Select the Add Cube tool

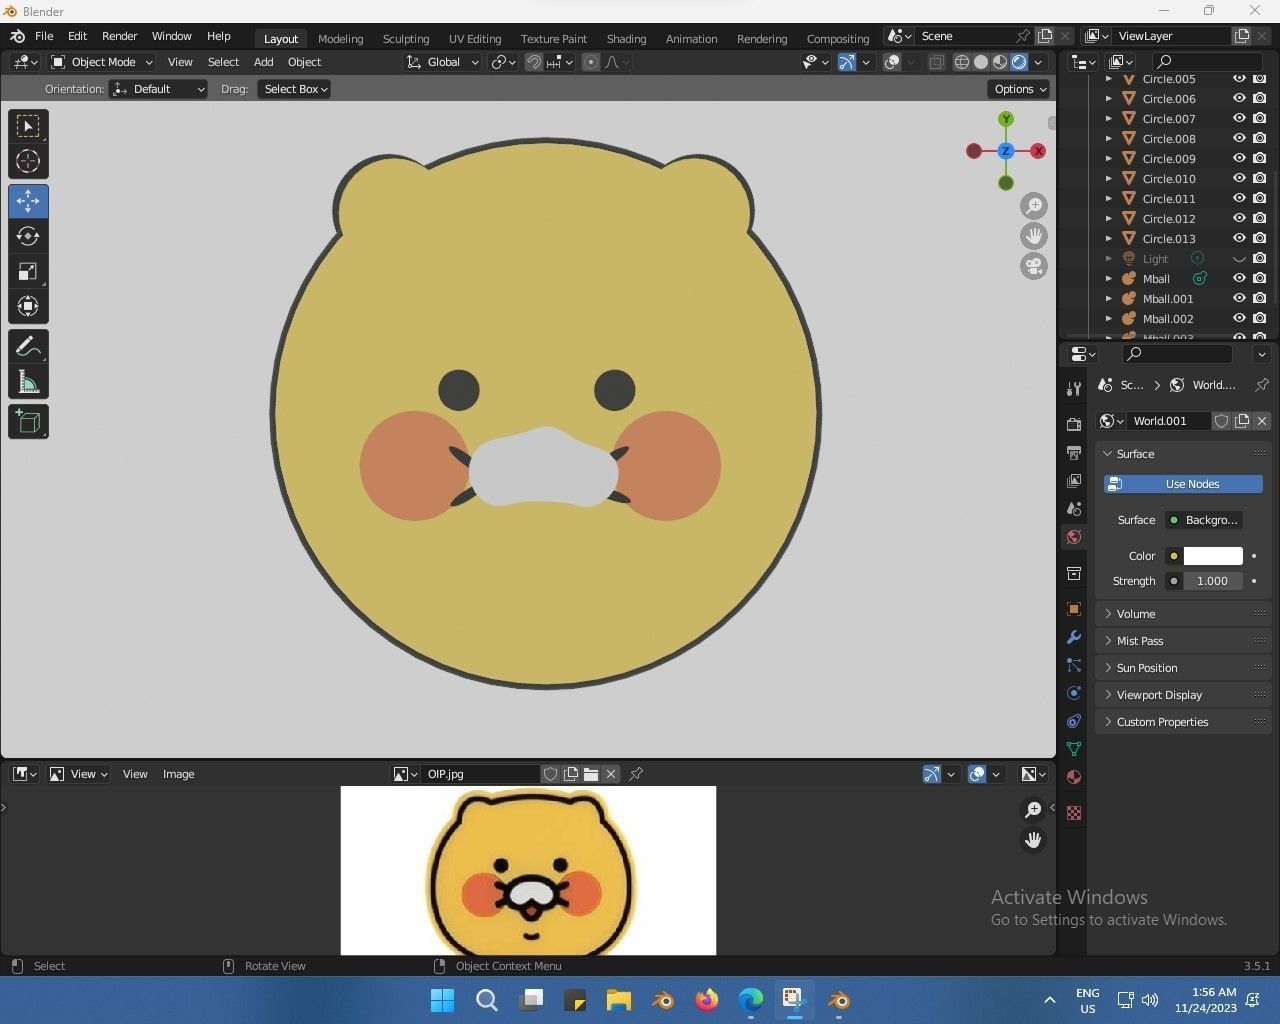pos(28,422)
